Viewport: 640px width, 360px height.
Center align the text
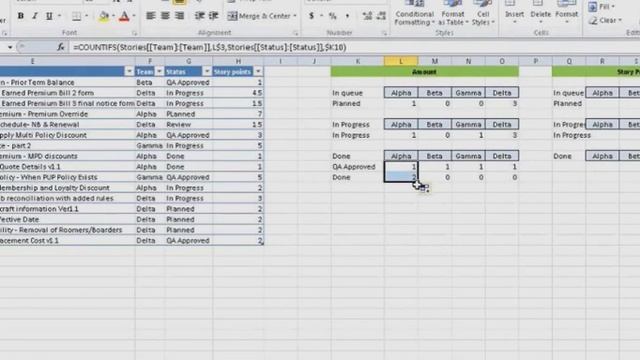click(165, 16)
